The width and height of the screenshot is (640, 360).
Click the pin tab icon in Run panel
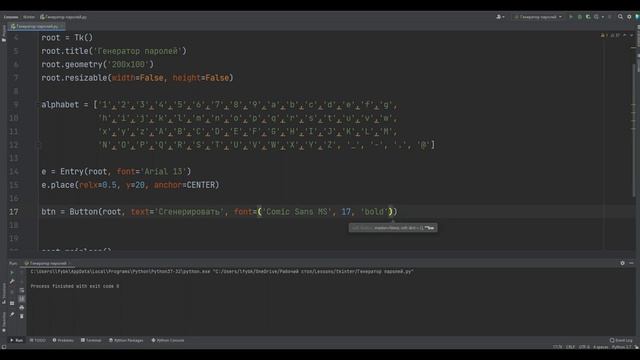pos(12,314)
